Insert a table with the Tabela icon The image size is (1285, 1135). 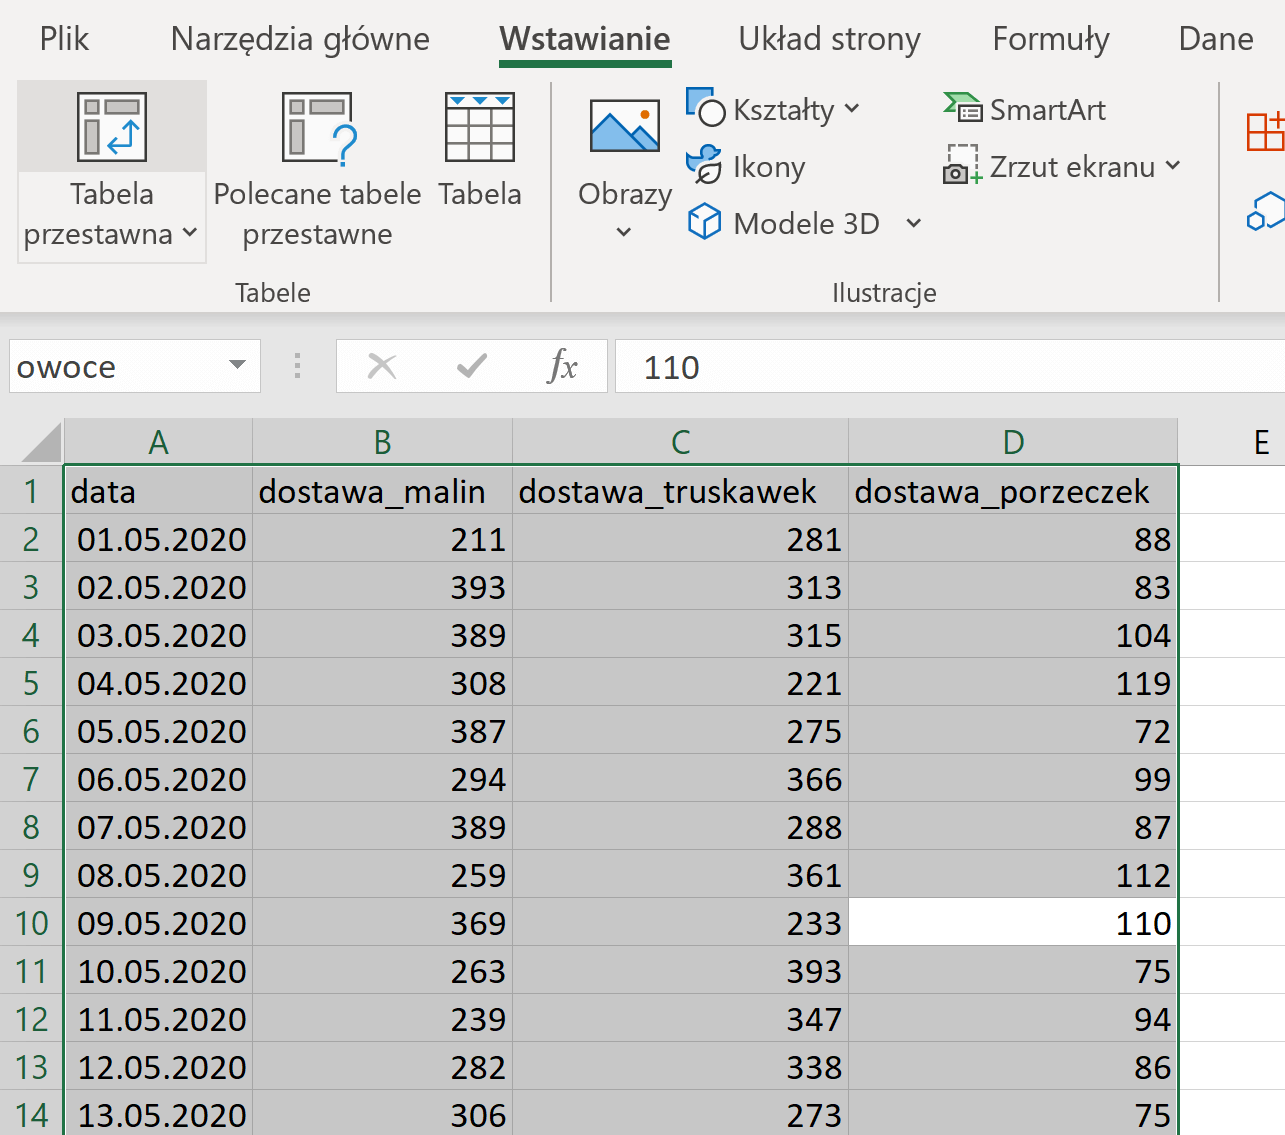[480, 127]
